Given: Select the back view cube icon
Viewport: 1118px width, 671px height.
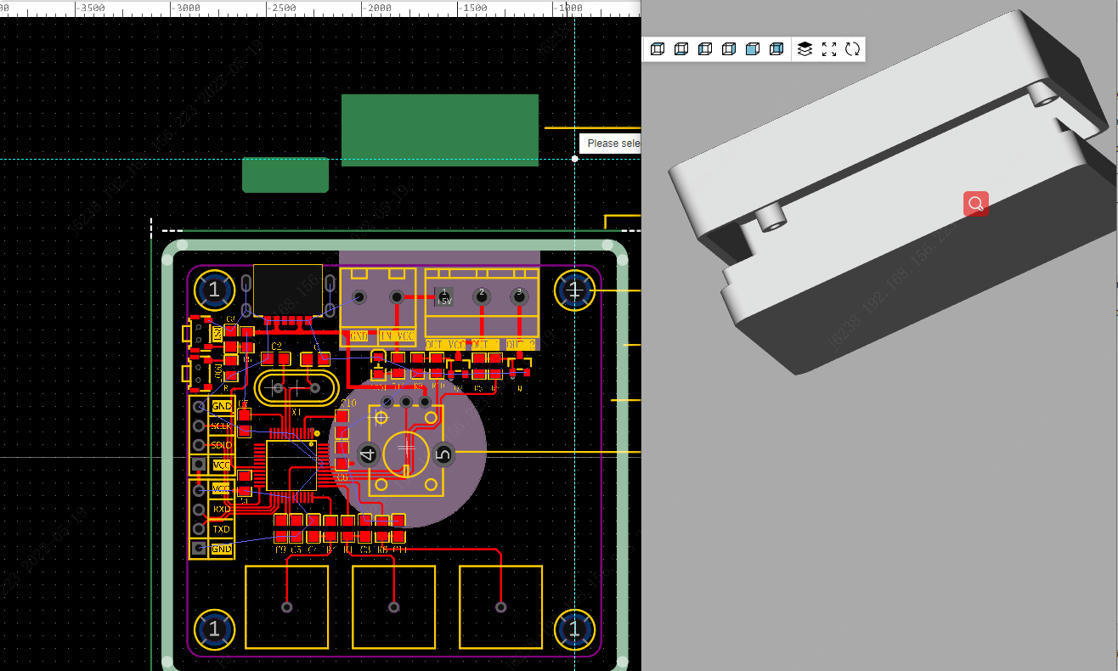Looking at the screenshot, I should 777,49.
